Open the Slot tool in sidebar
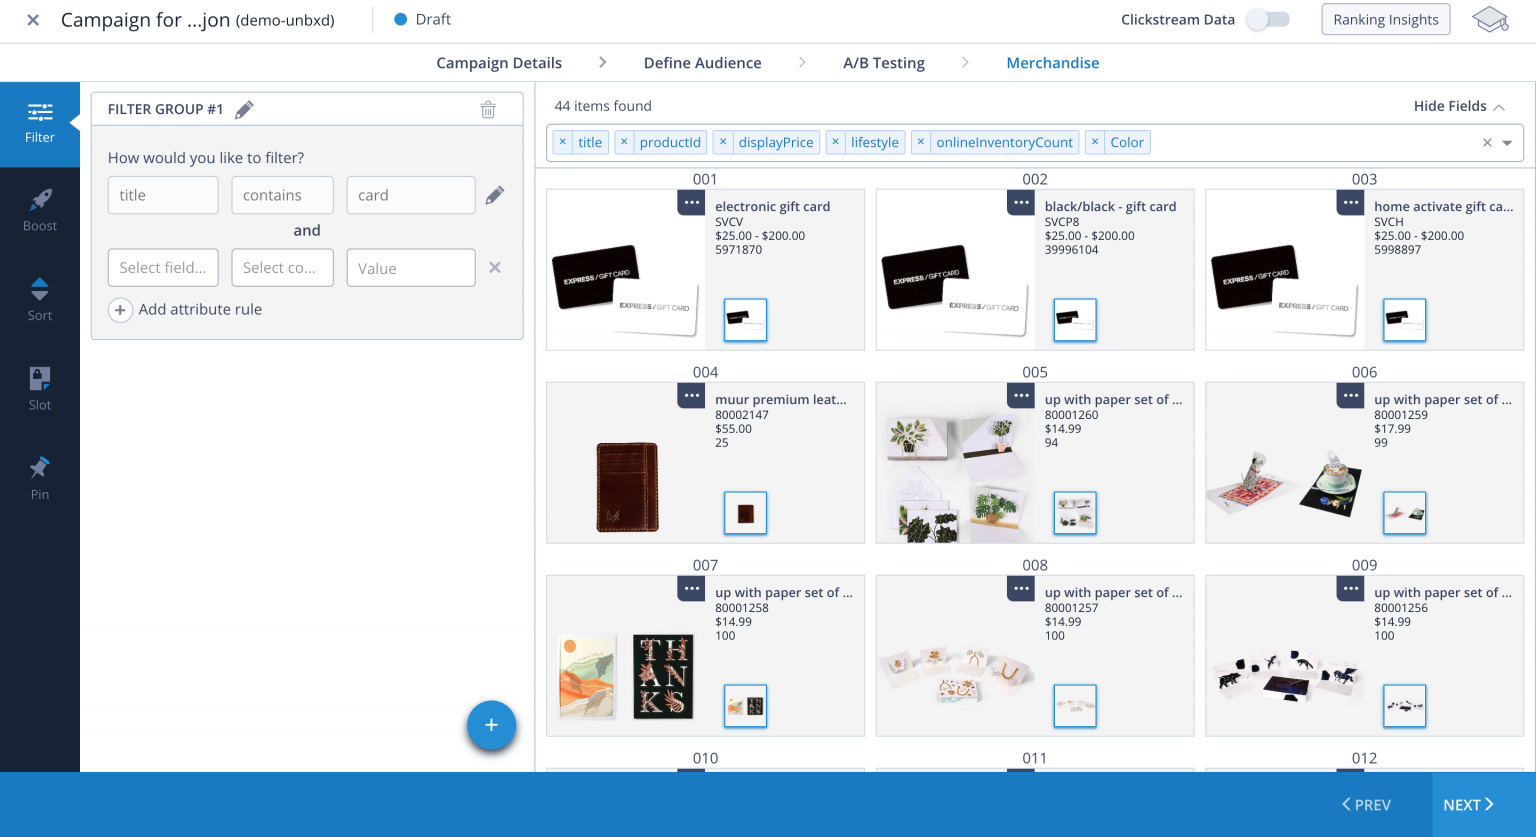The image size is (1536, 837). (40, 389)
